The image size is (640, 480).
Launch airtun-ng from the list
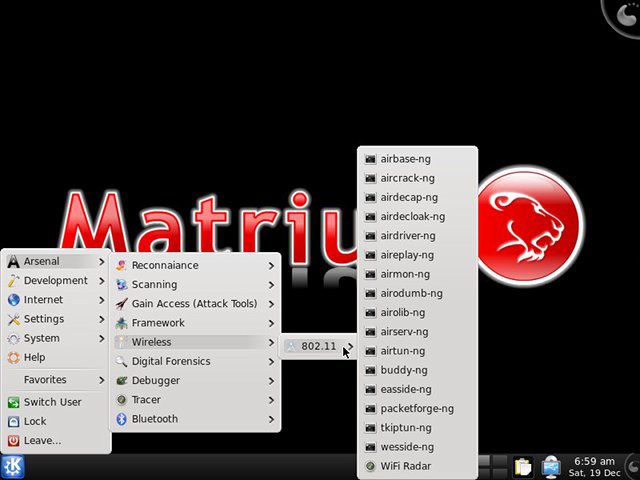pyautogui.click(x=417, y=351)
